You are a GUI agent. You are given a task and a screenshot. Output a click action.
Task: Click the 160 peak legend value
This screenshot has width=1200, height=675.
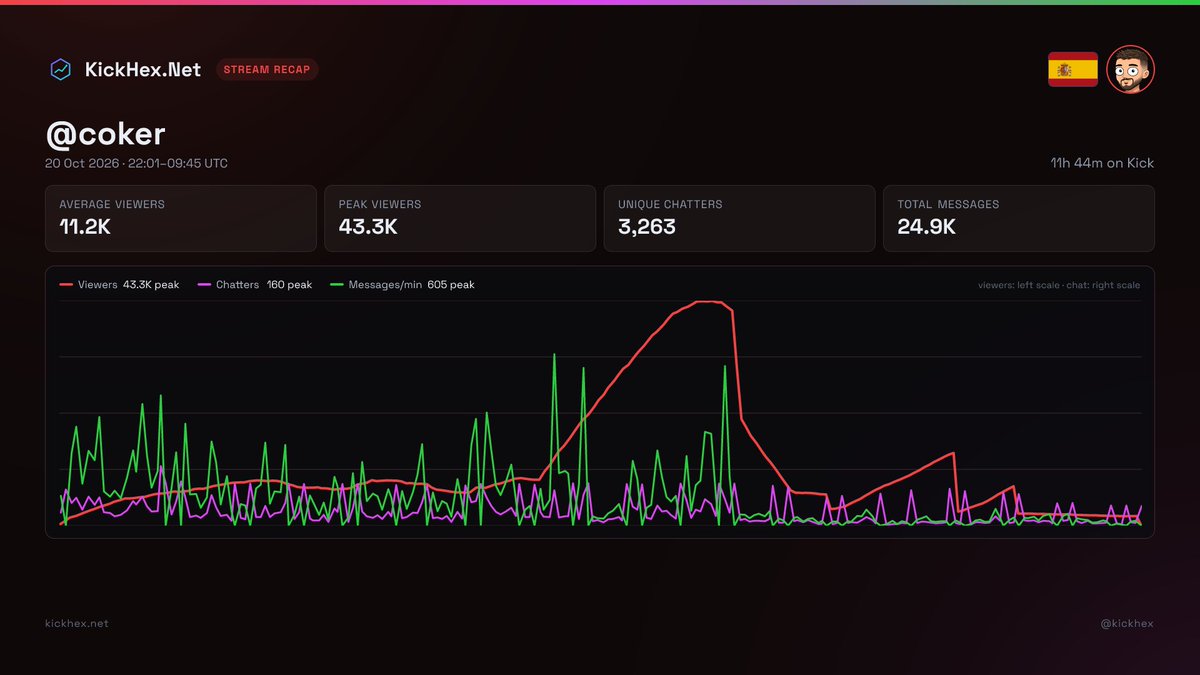click(x=289, y=285)
